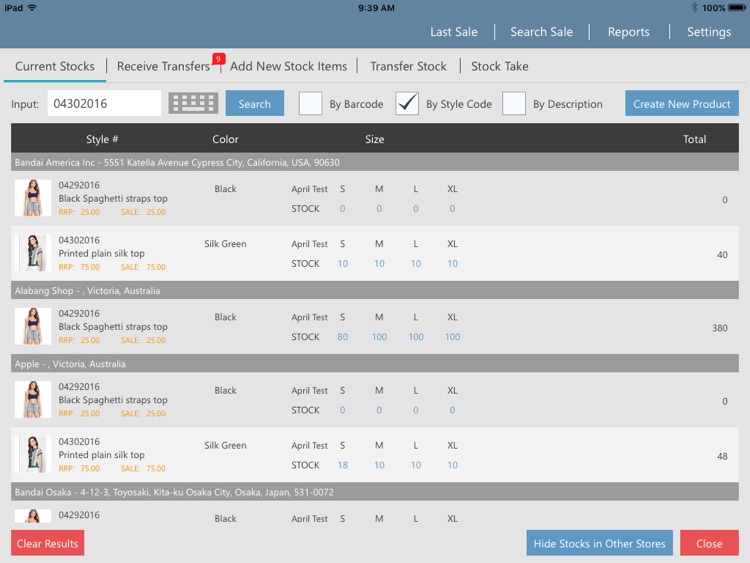The width and height of the screenshot is (750, 563).
Task: Select the Alabang Shop store header
Action: tap(375, 290)
